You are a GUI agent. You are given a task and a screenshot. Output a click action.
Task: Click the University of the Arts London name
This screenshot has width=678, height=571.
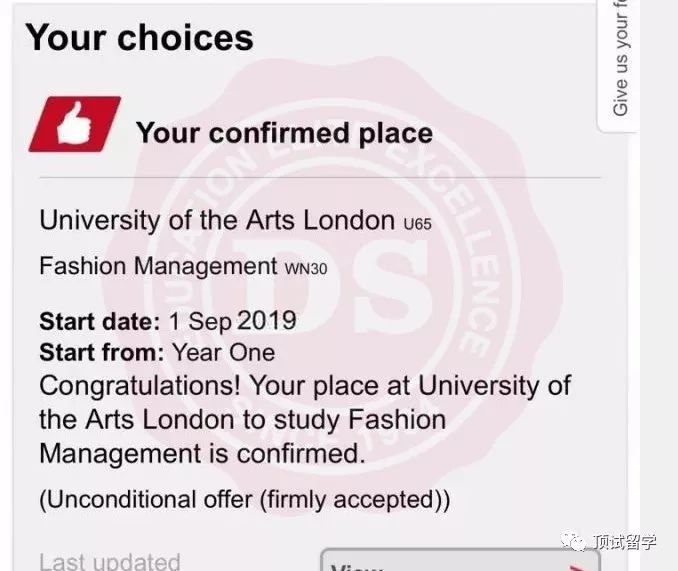click(x=217, y=220)
